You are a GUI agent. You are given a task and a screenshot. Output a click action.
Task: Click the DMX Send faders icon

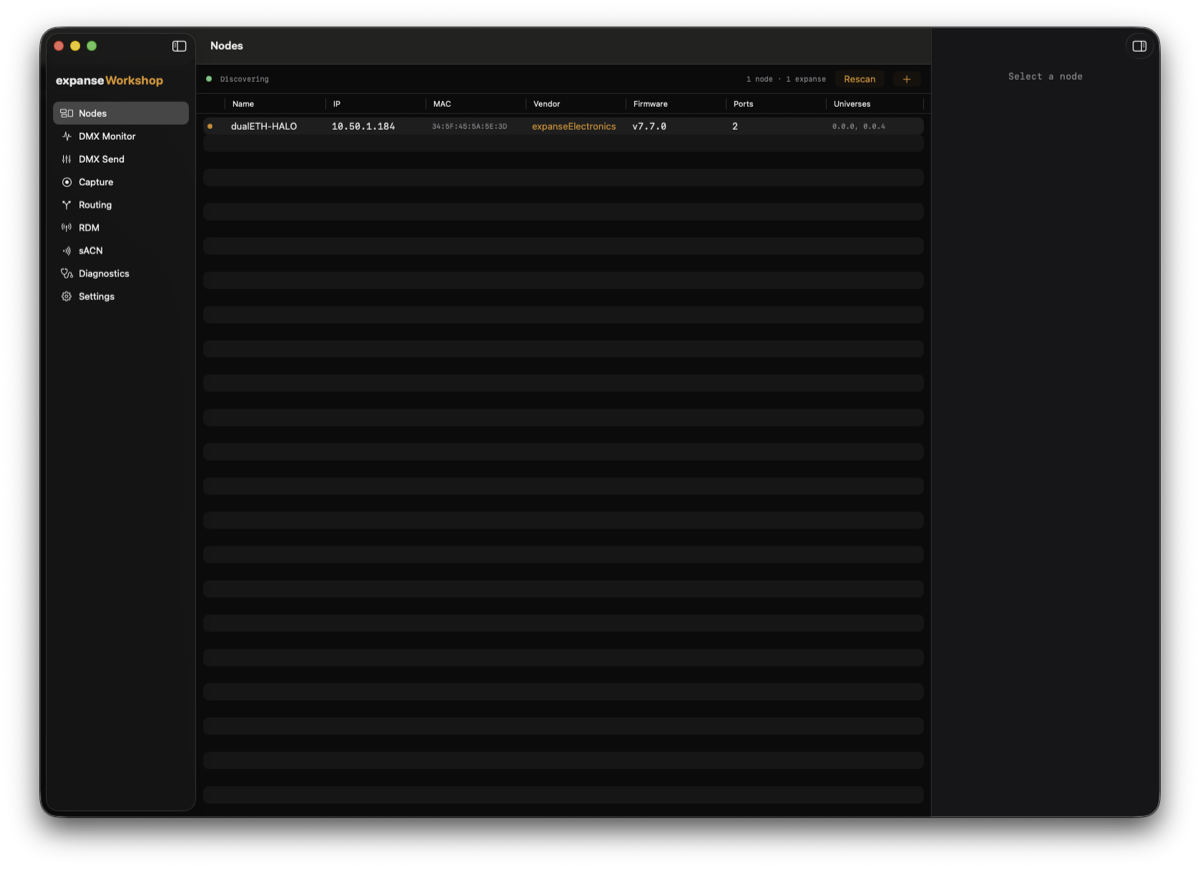pyautogui.click(x=66, y=159)
